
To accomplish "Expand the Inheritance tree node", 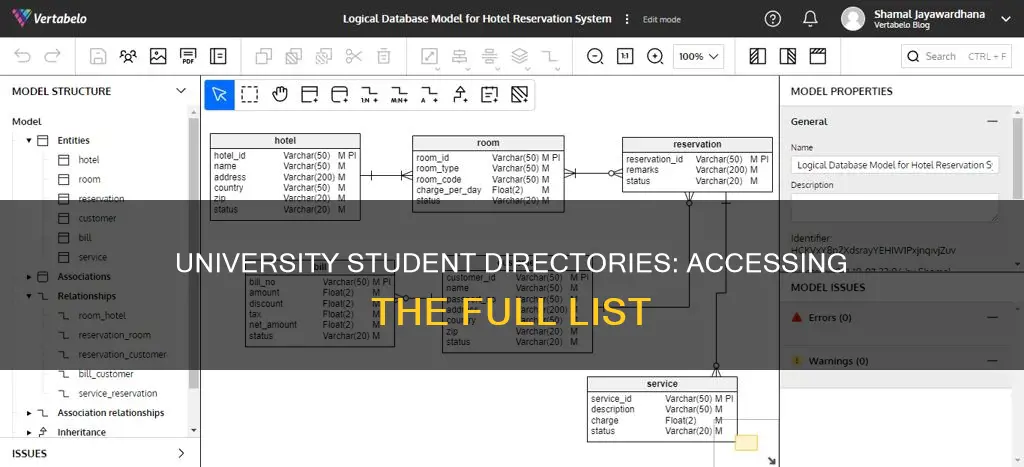I will (29, 432).
